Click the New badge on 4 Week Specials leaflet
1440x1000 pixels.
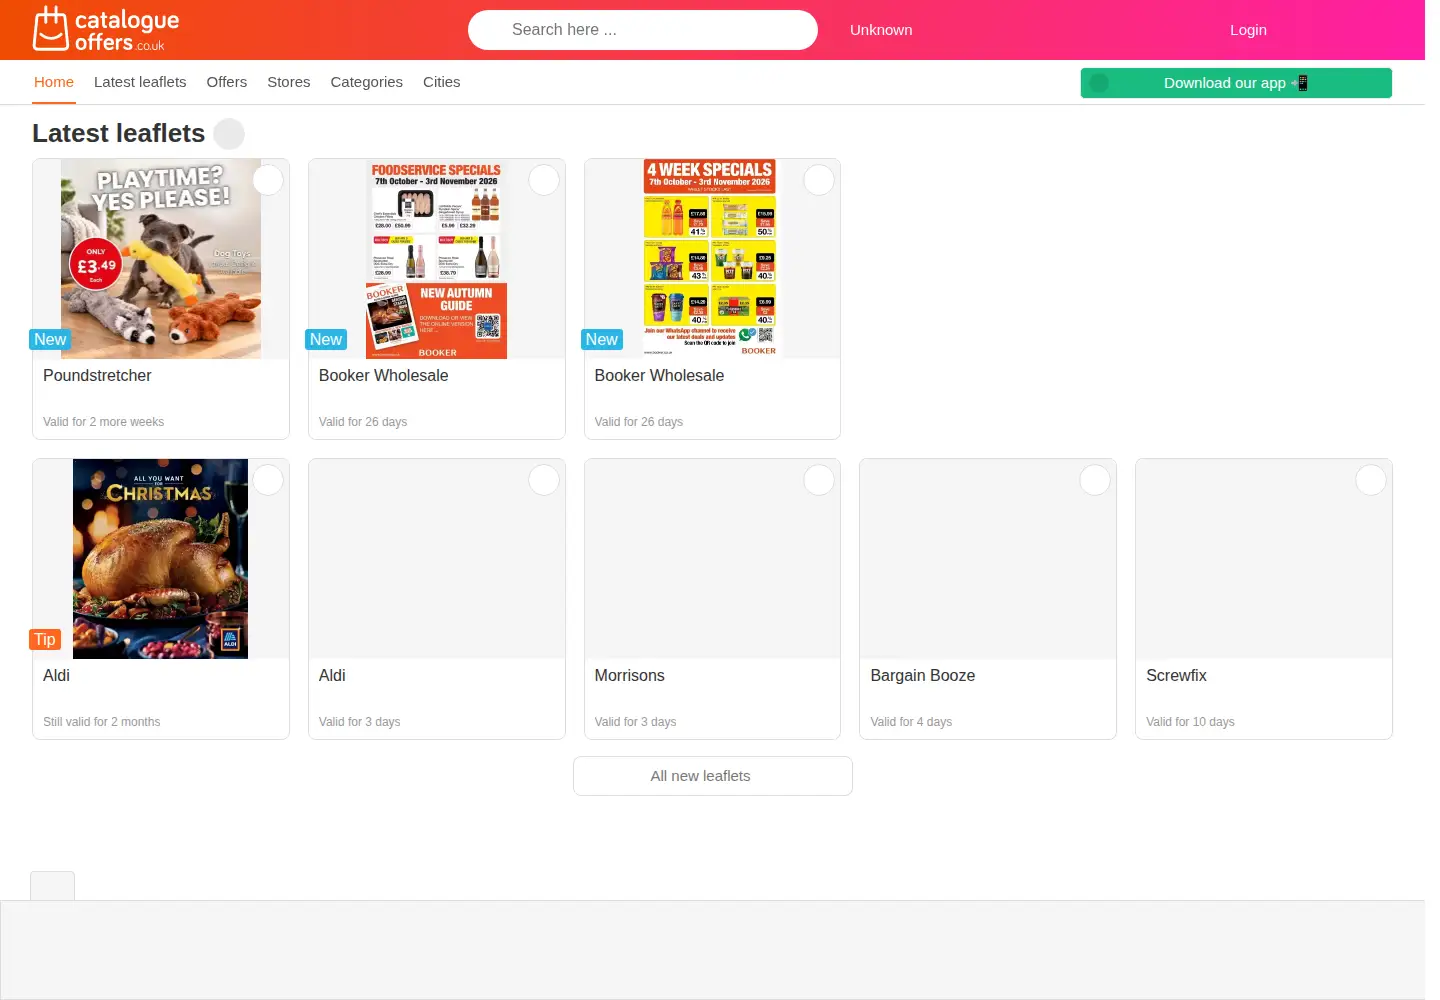[x=602, y=340]
